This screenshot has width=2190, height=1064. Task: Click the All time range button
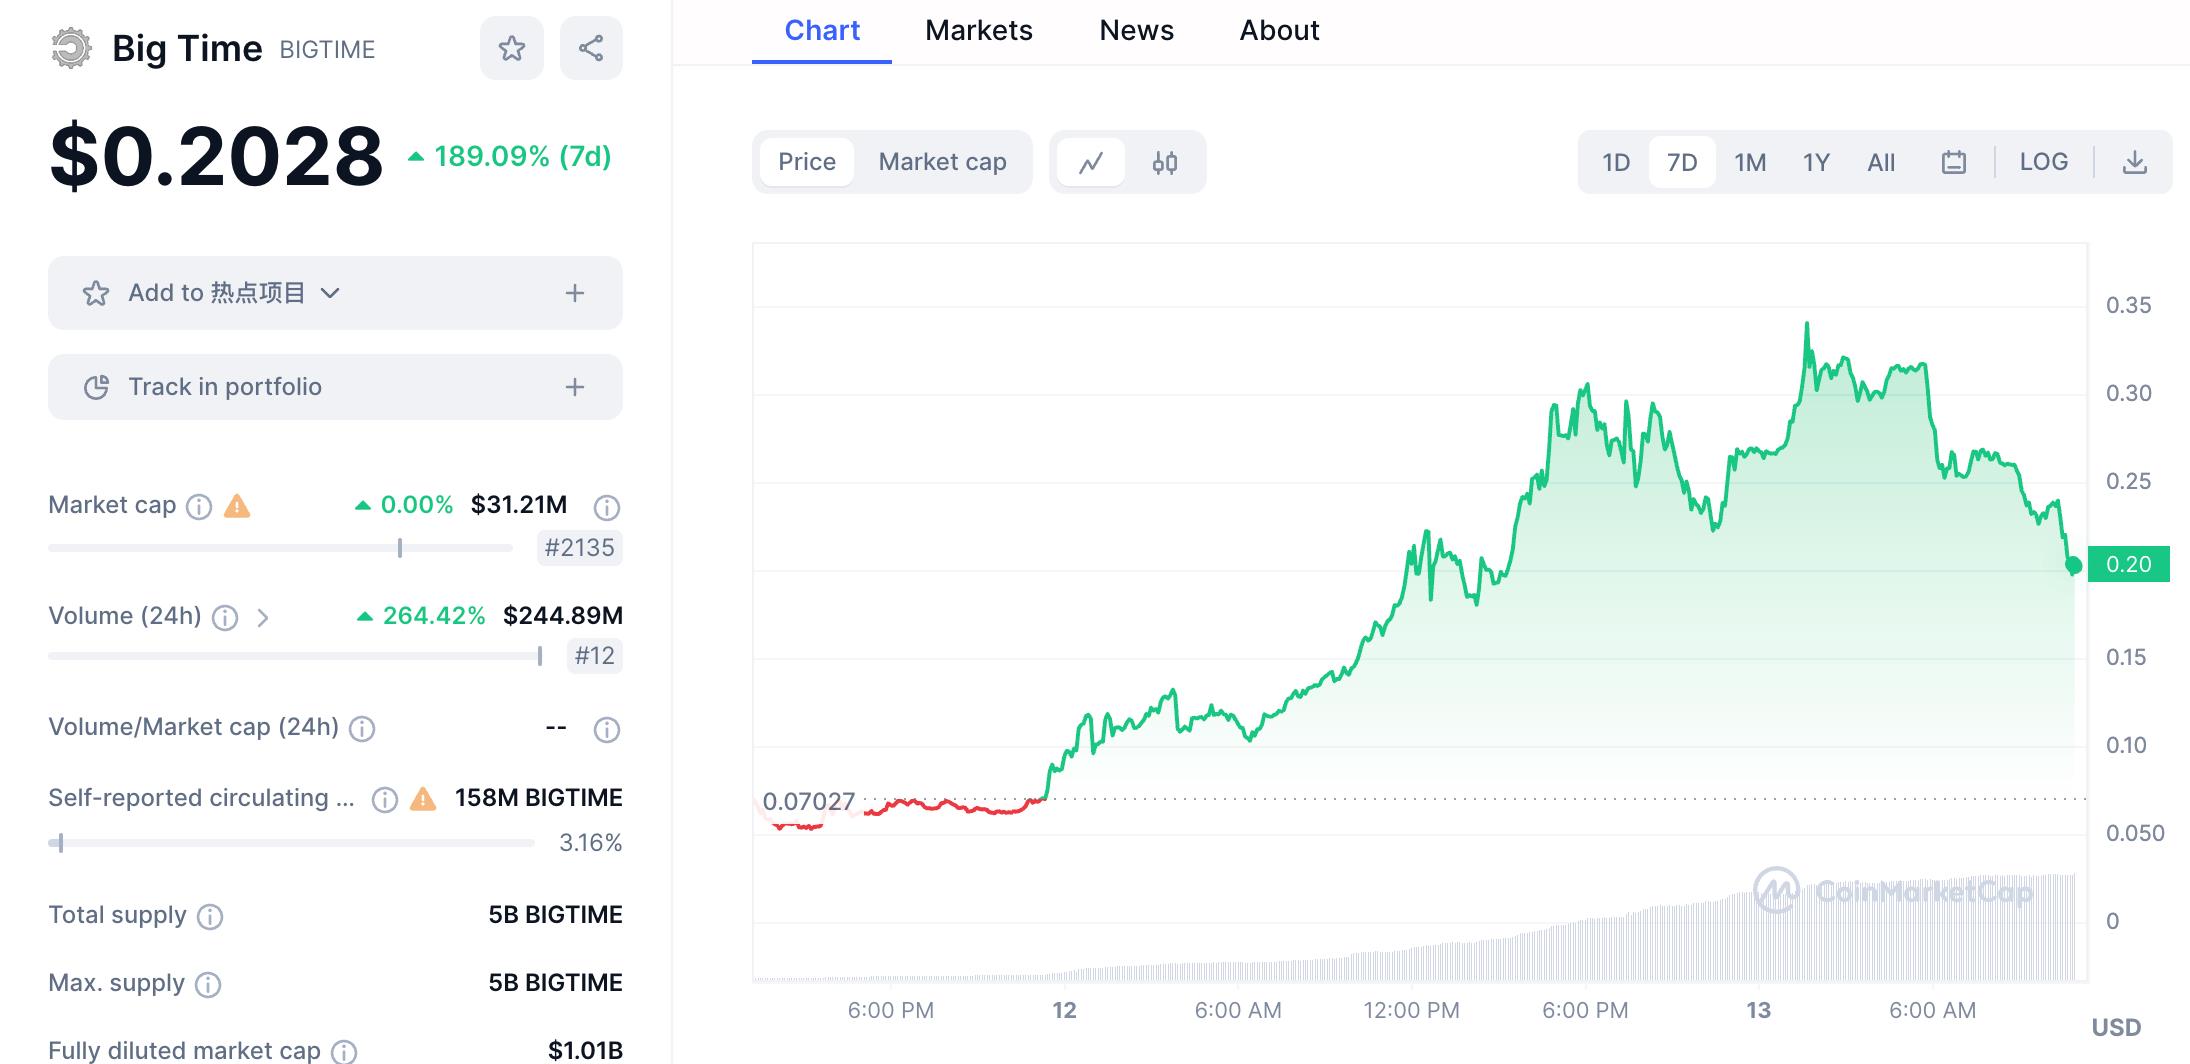pyautogui.click(x=1880, y=162)
